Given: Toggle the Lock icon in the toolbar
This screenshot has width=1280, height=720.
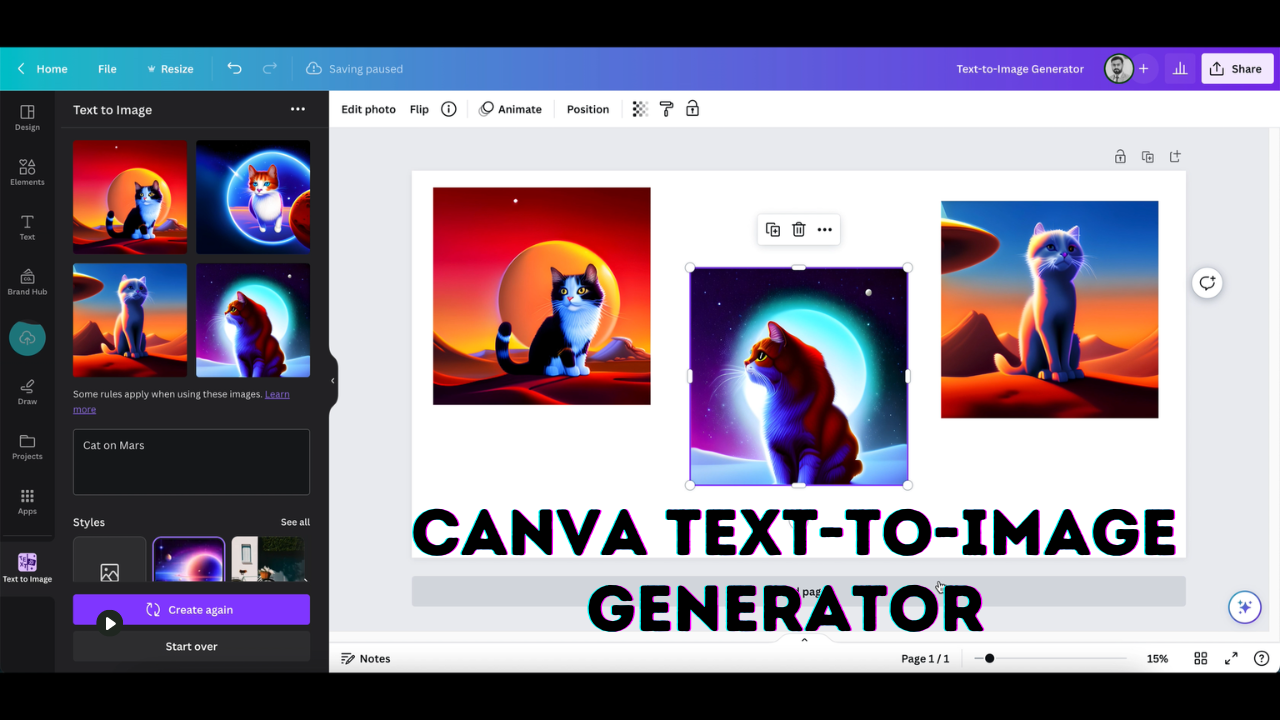Looking at the screenshot, I should (692, 109).
